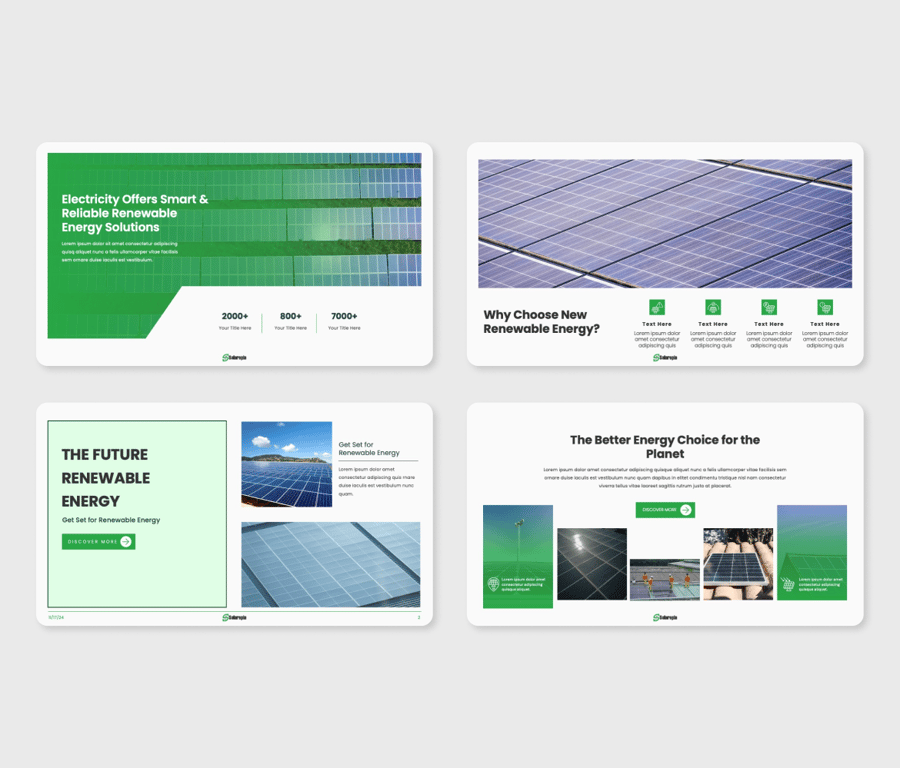Viewport: 900px width, 768px height.
Task: Click the logo at the bottom of the Electricity Offers slide
Action: (234, 357)
